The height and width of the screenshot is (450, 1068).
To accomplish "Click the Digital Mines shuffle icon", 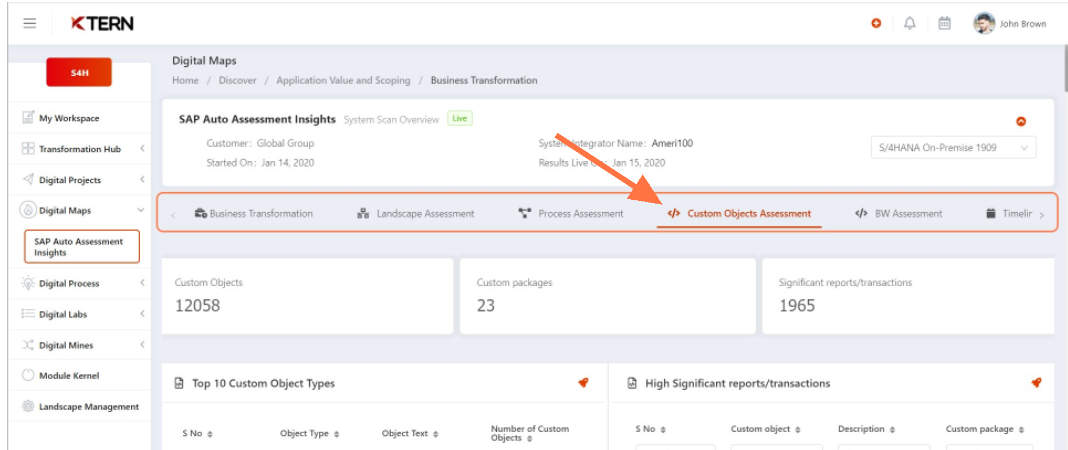I will click(x=28, y=345).
